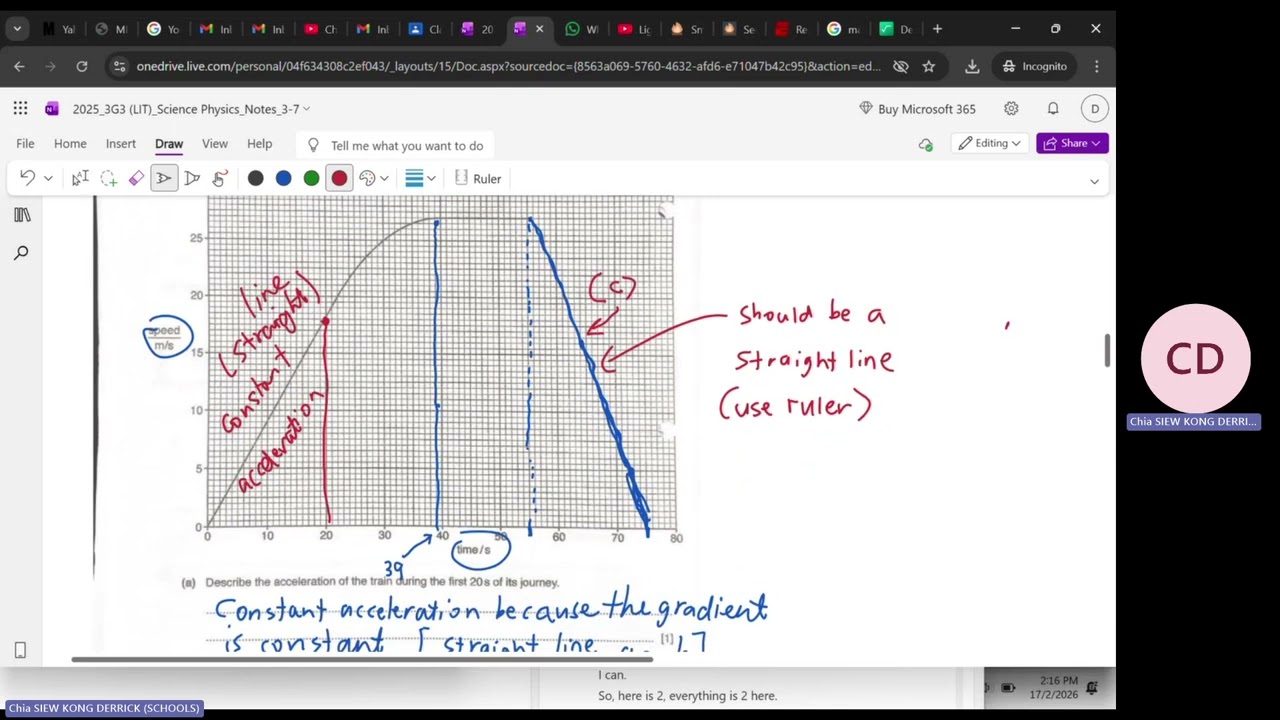Viewport: 1280px width, 720px height.
Task: Open Chrome three-dot menu
Action: click(1097, 66)
